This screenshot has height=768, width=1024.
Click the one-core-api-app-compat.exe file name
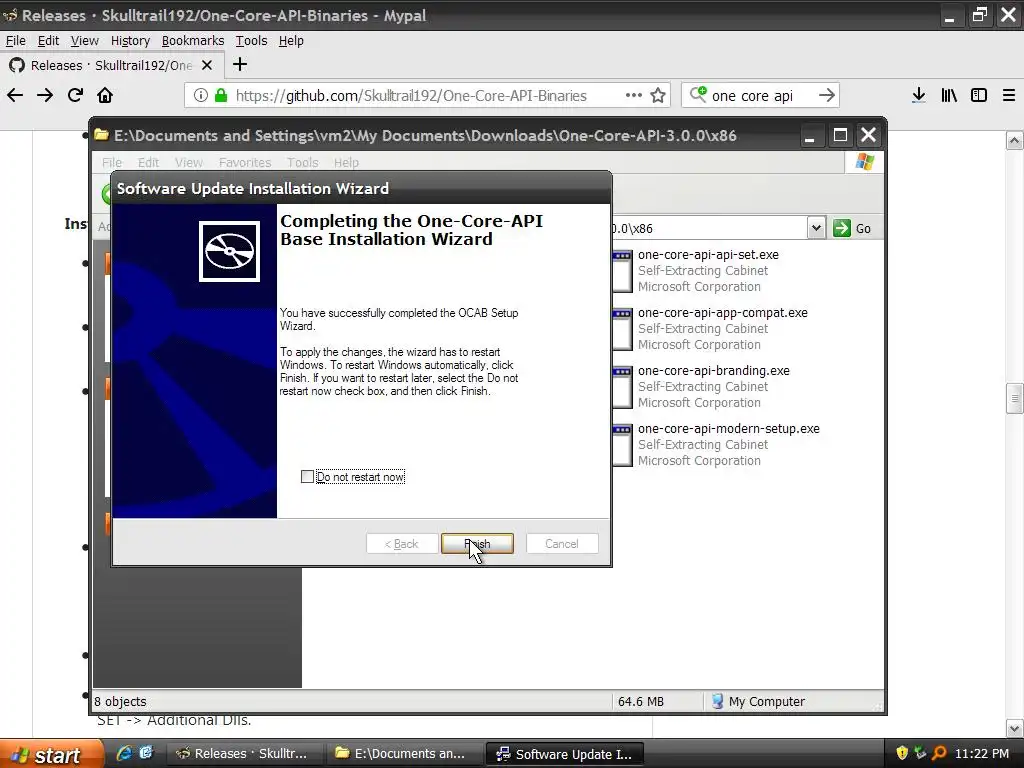click(x=723, y=313)
